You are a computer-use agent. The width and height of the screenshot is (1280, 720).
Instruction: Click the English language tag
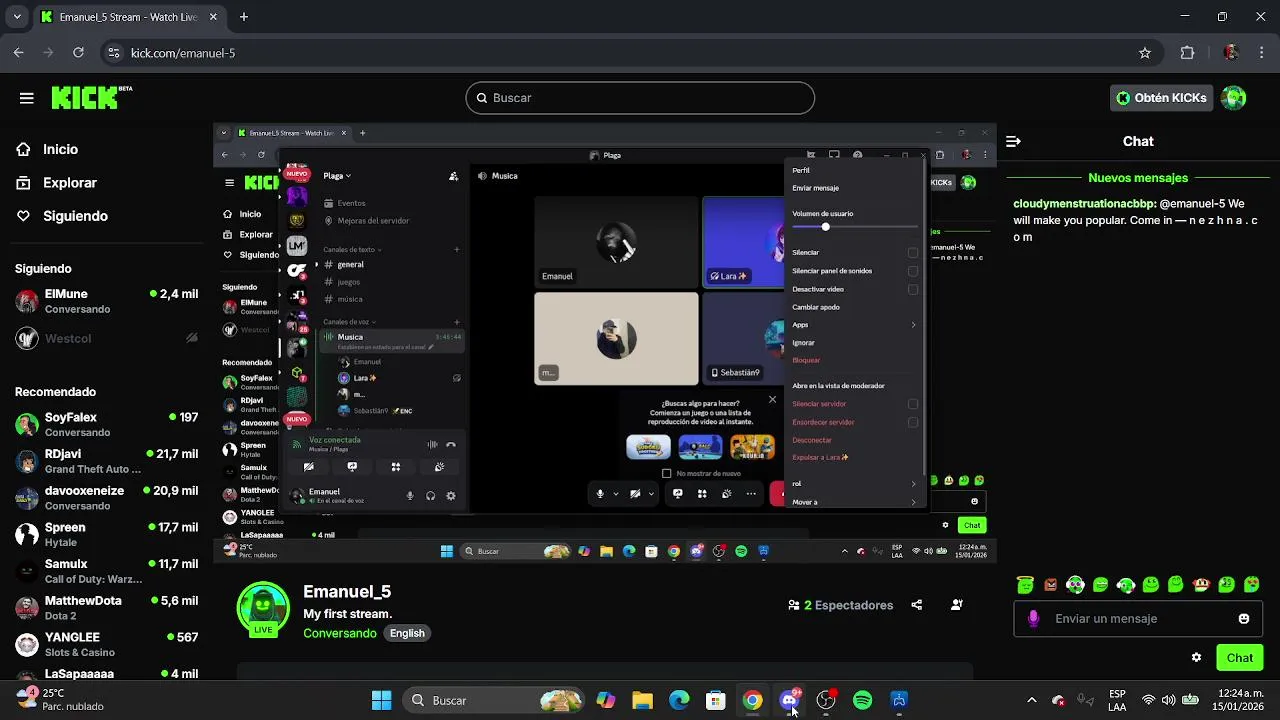click(x=407, y=633)
